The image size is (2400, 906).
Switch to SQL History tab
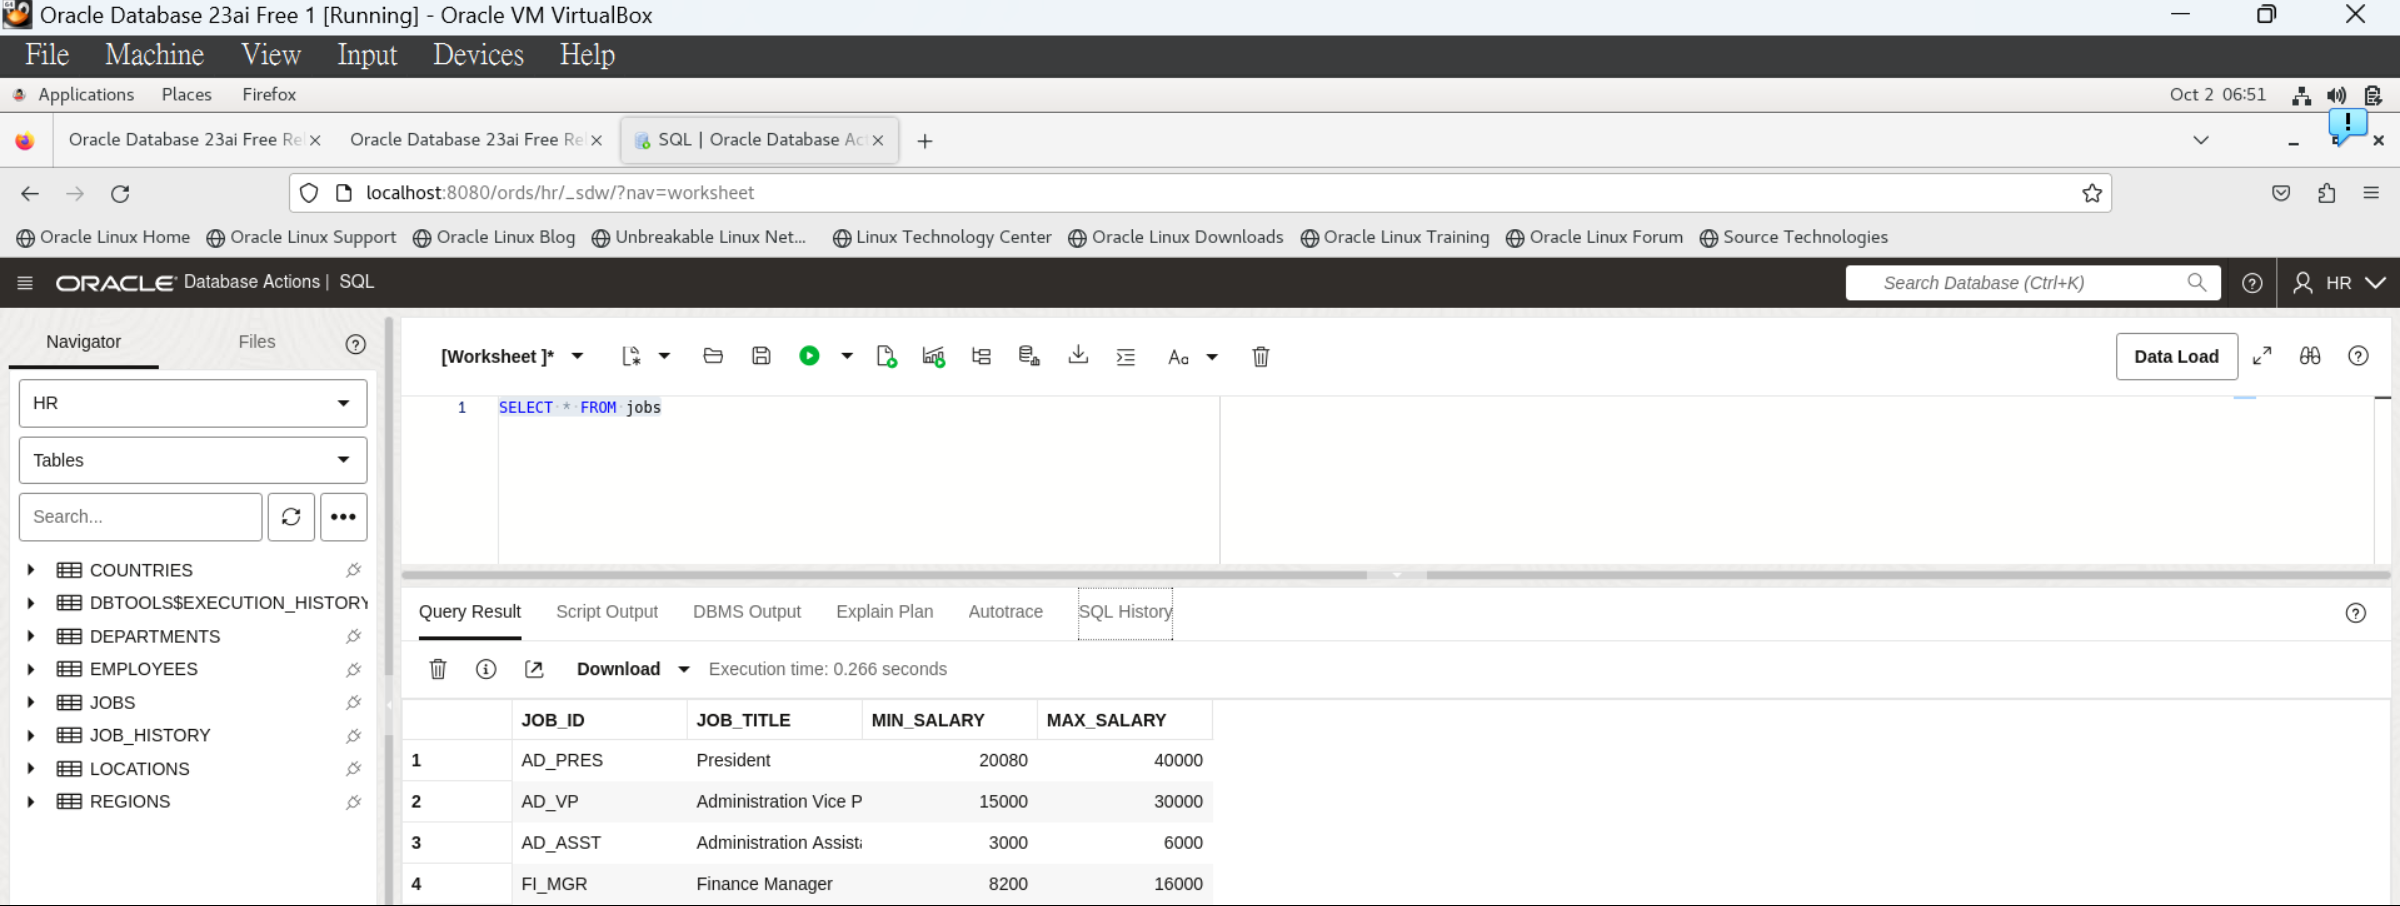click(1125, 611)
